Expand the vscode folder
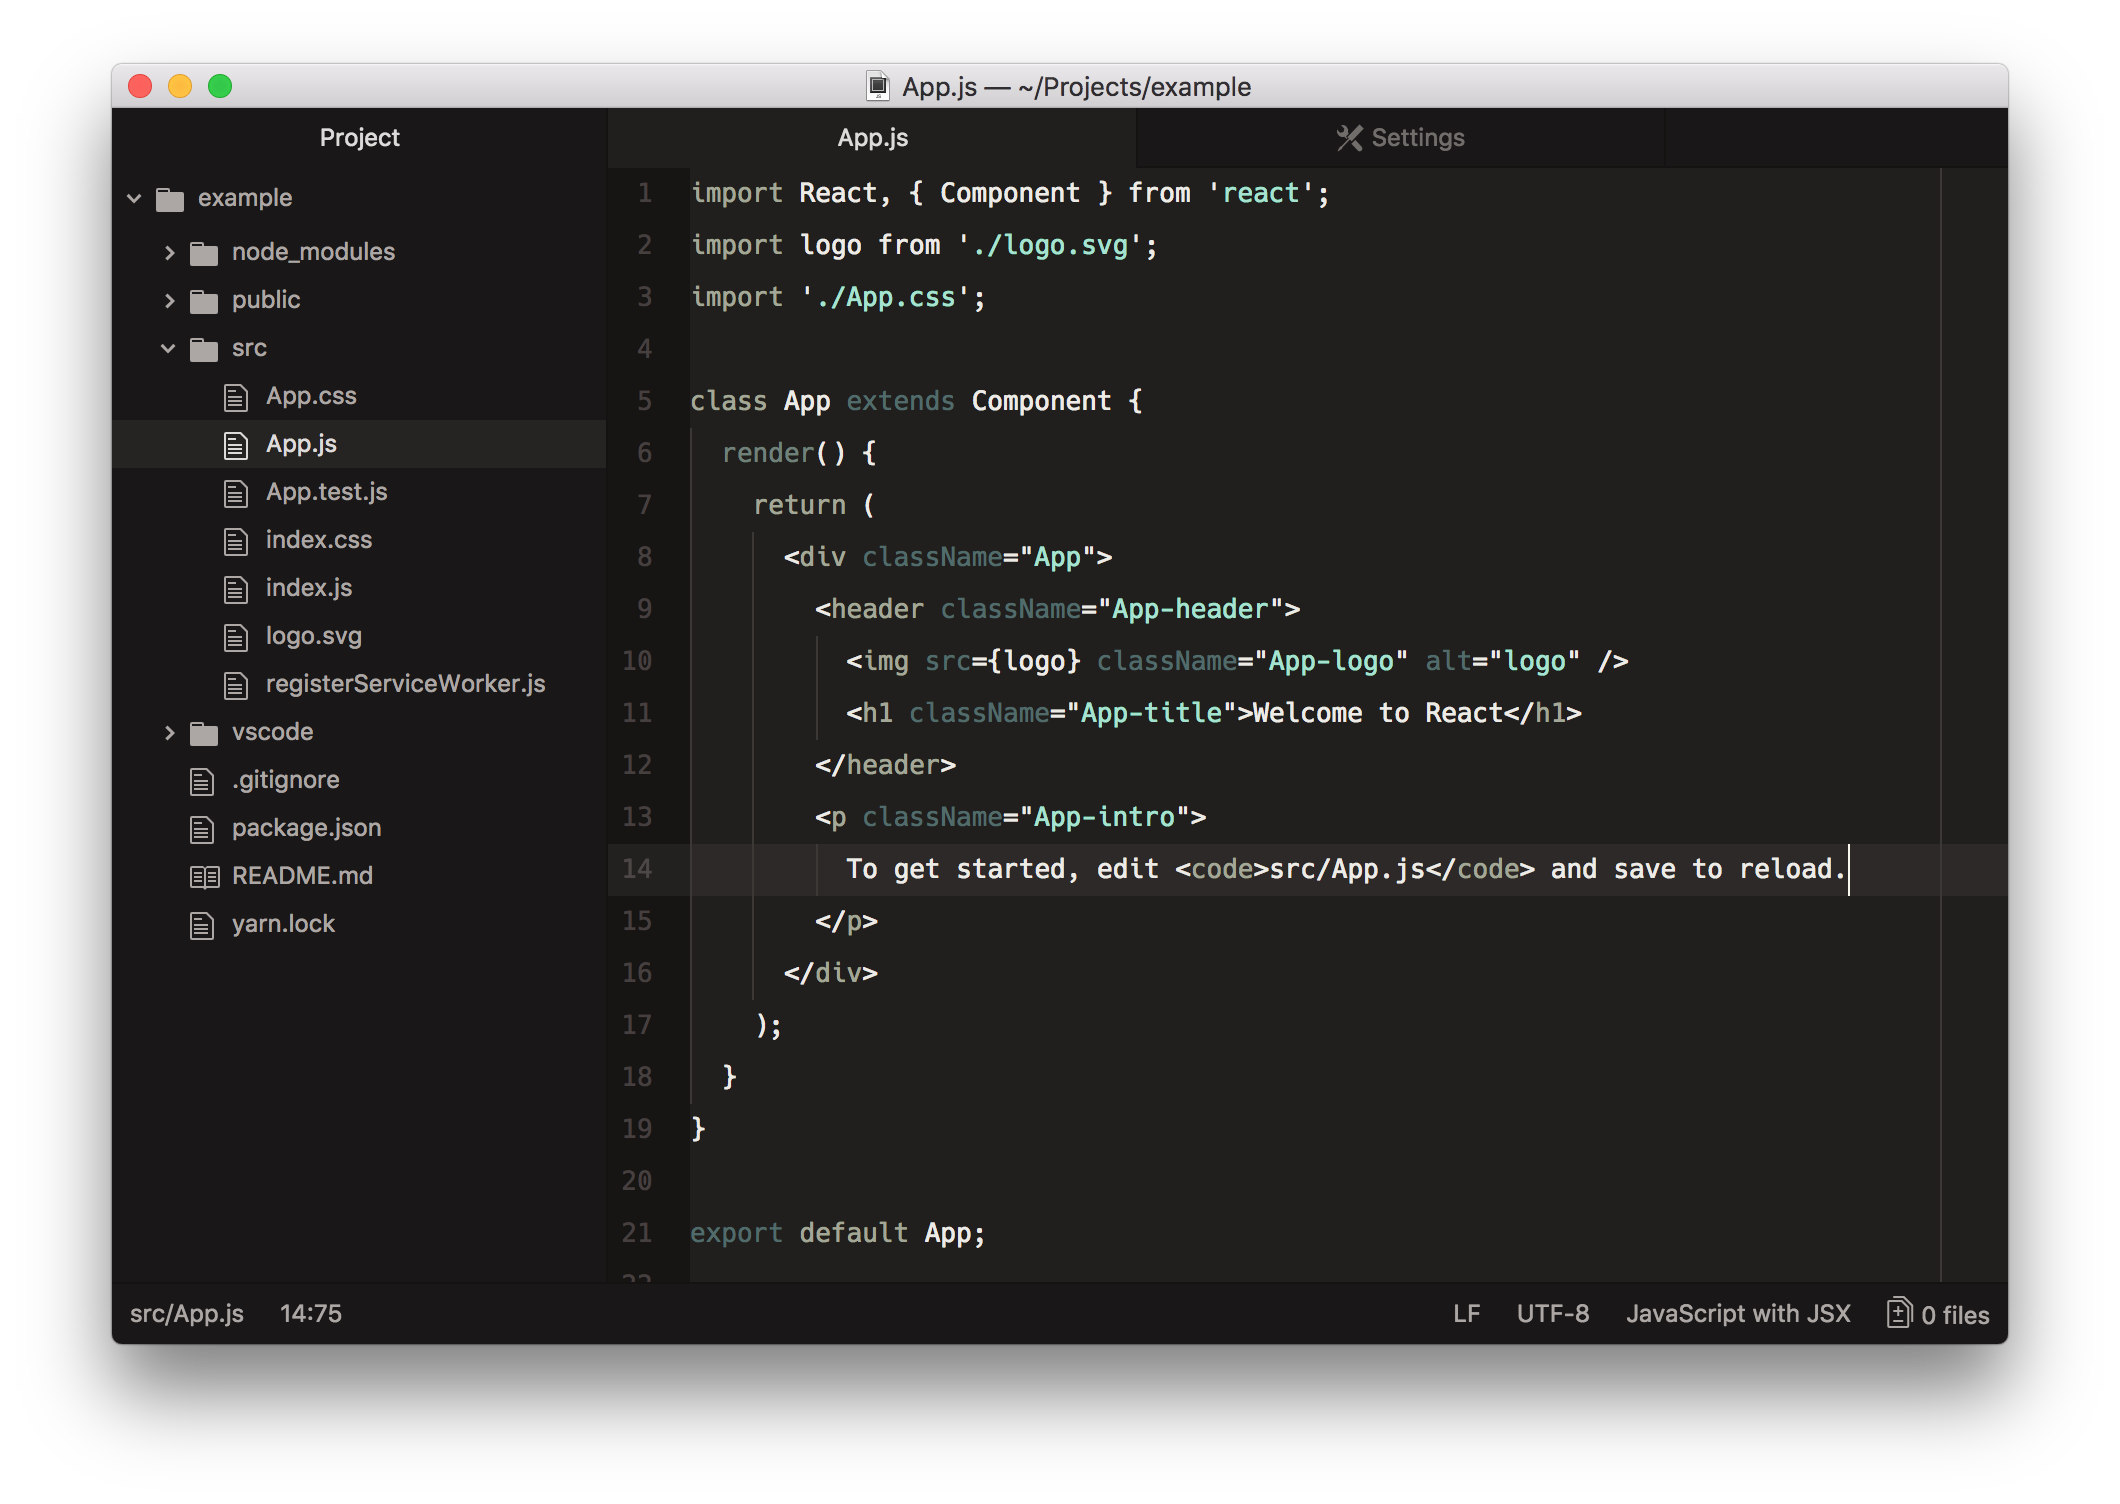The image size is (2120, 1504). tap(168, 732)
